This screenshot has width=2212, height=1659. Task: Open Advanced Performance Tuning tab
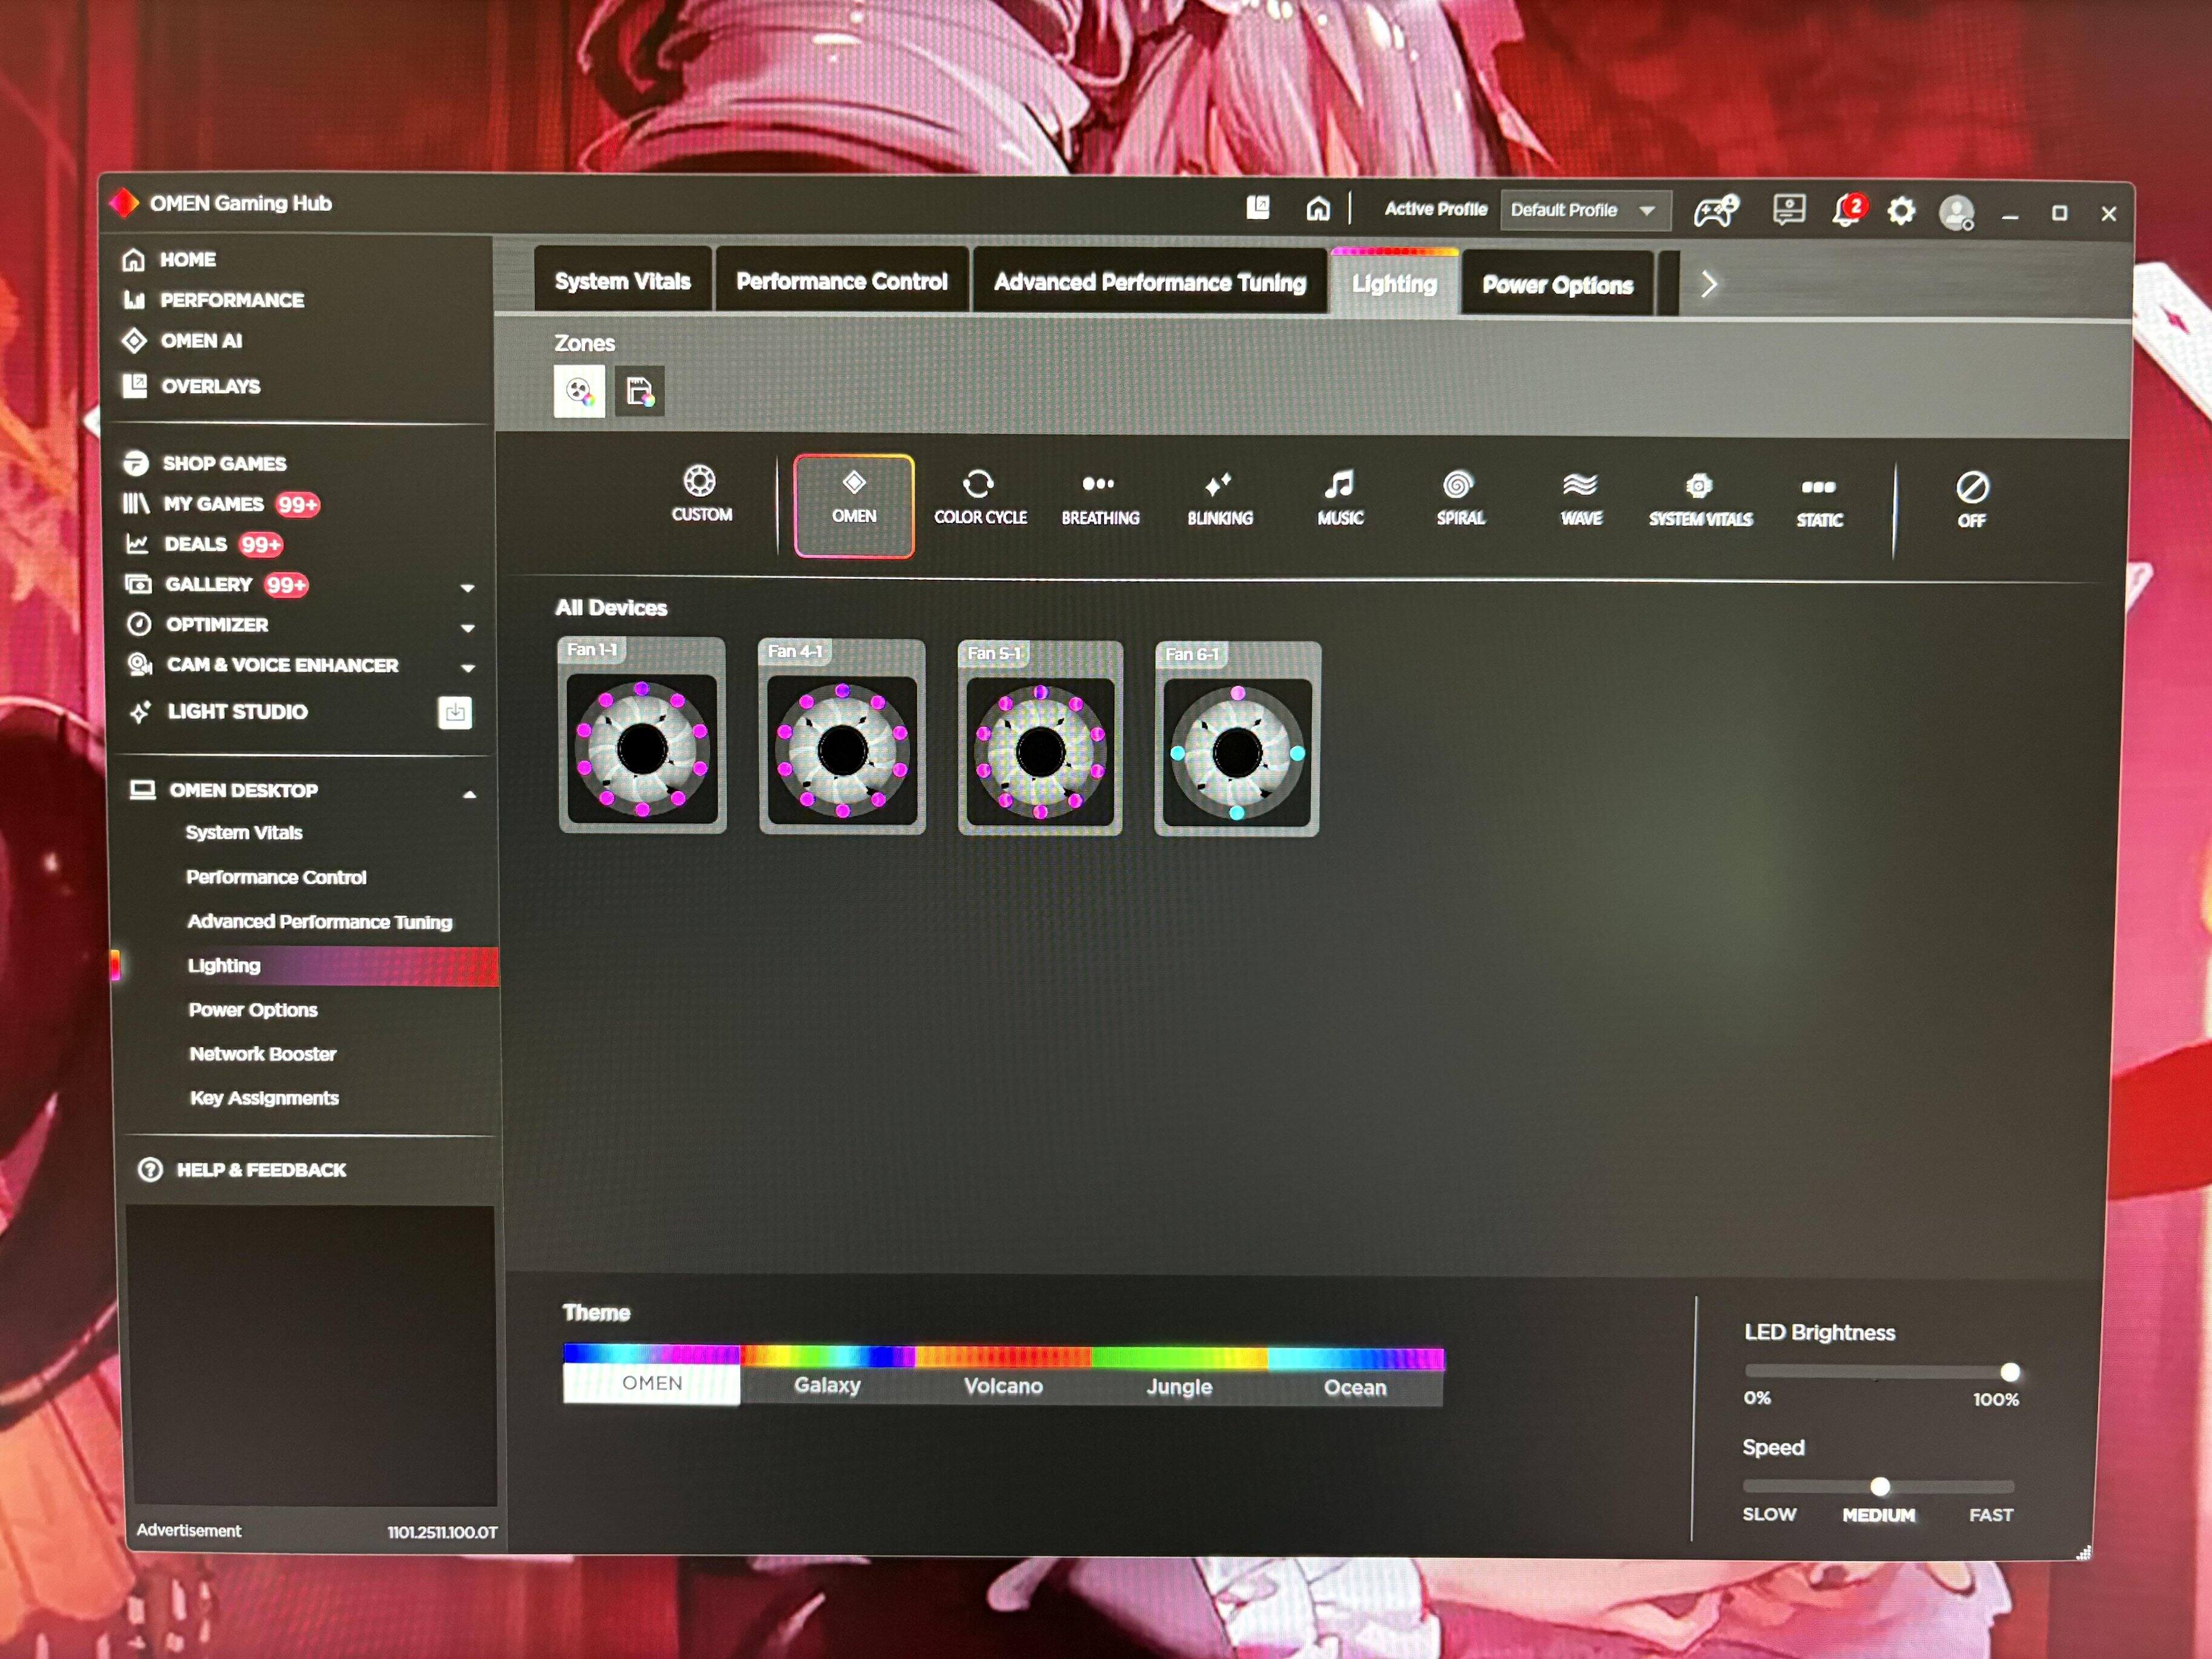click(x=1150, y=282)
